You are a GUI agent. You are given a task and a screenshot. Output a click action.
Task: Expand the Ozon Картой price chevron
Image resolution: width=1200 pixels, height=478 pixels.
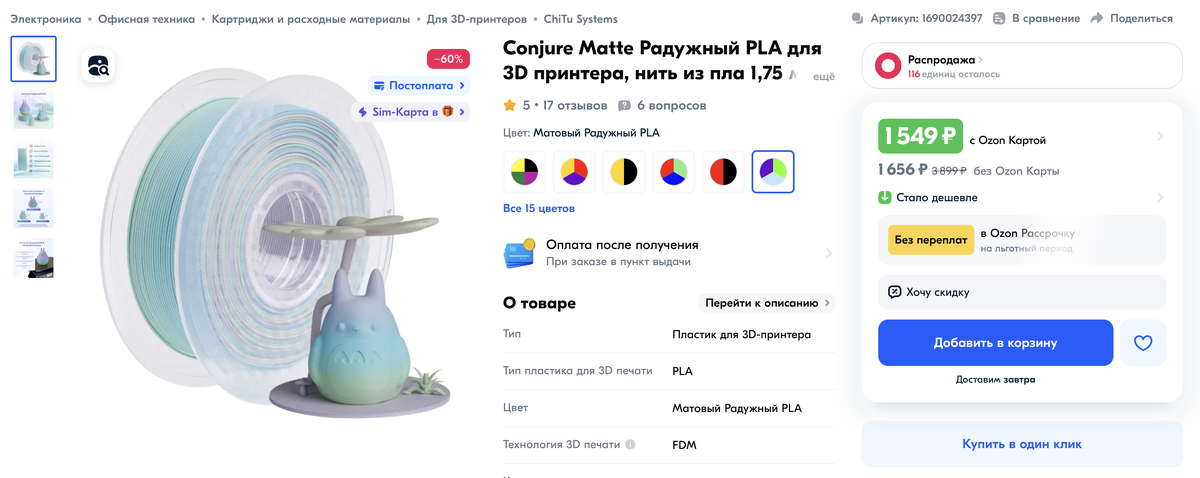[1160, 136]
